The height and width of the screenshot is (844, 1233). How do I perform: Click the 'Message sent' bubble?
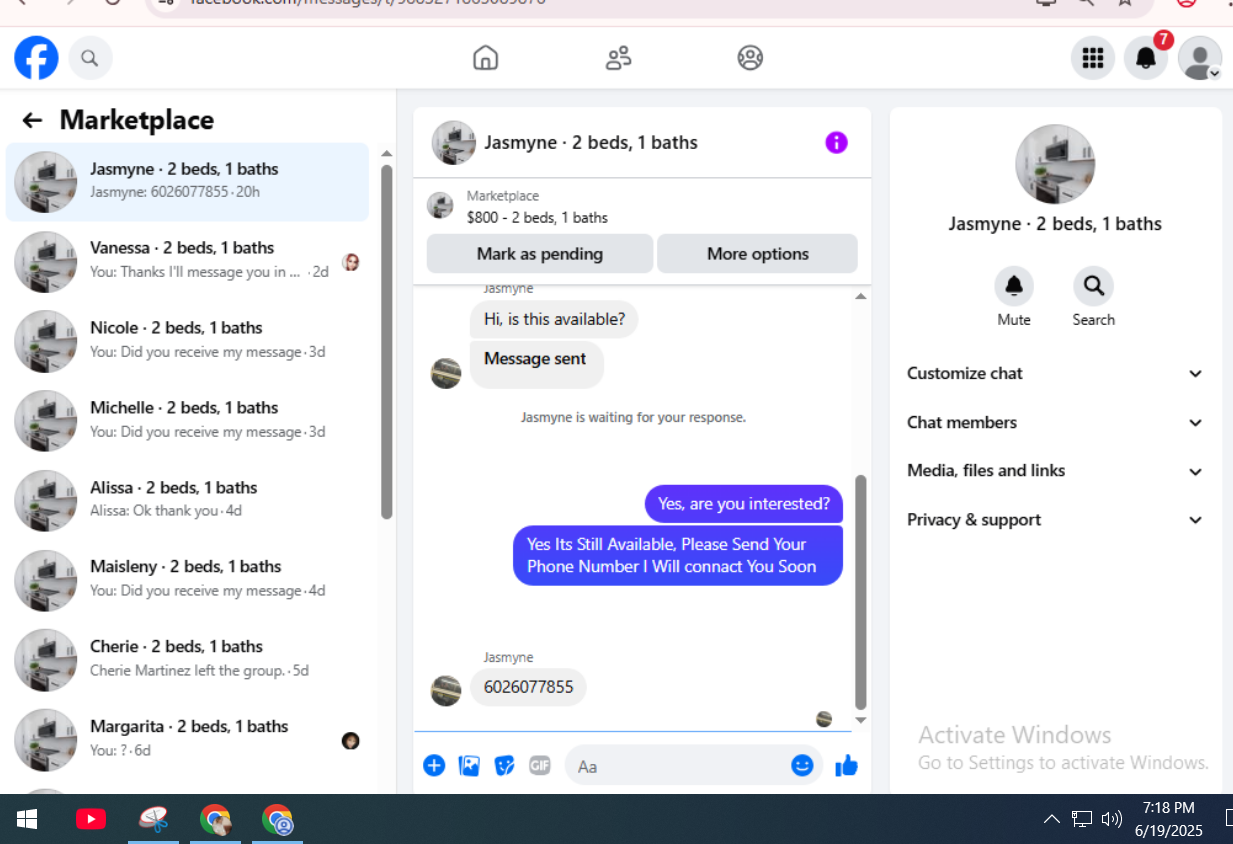tap(536, 364)
